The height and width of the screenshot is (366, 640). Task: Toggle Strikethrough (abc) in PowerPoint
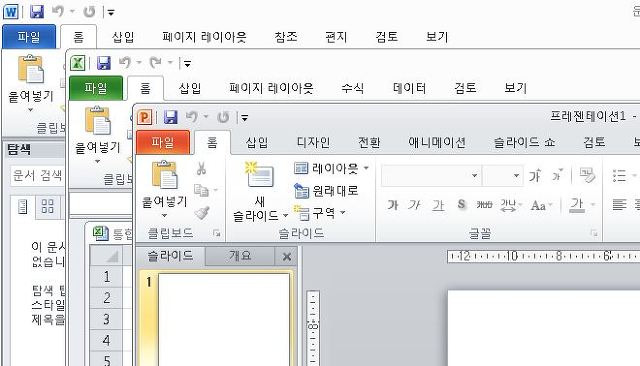point(484,205)
